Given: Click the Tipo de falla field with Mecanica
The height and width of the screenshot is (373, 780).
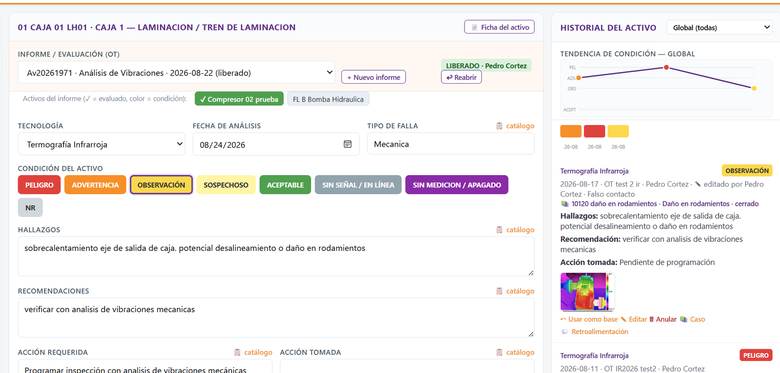Looking at the screenshot, I should click(451, 144).
